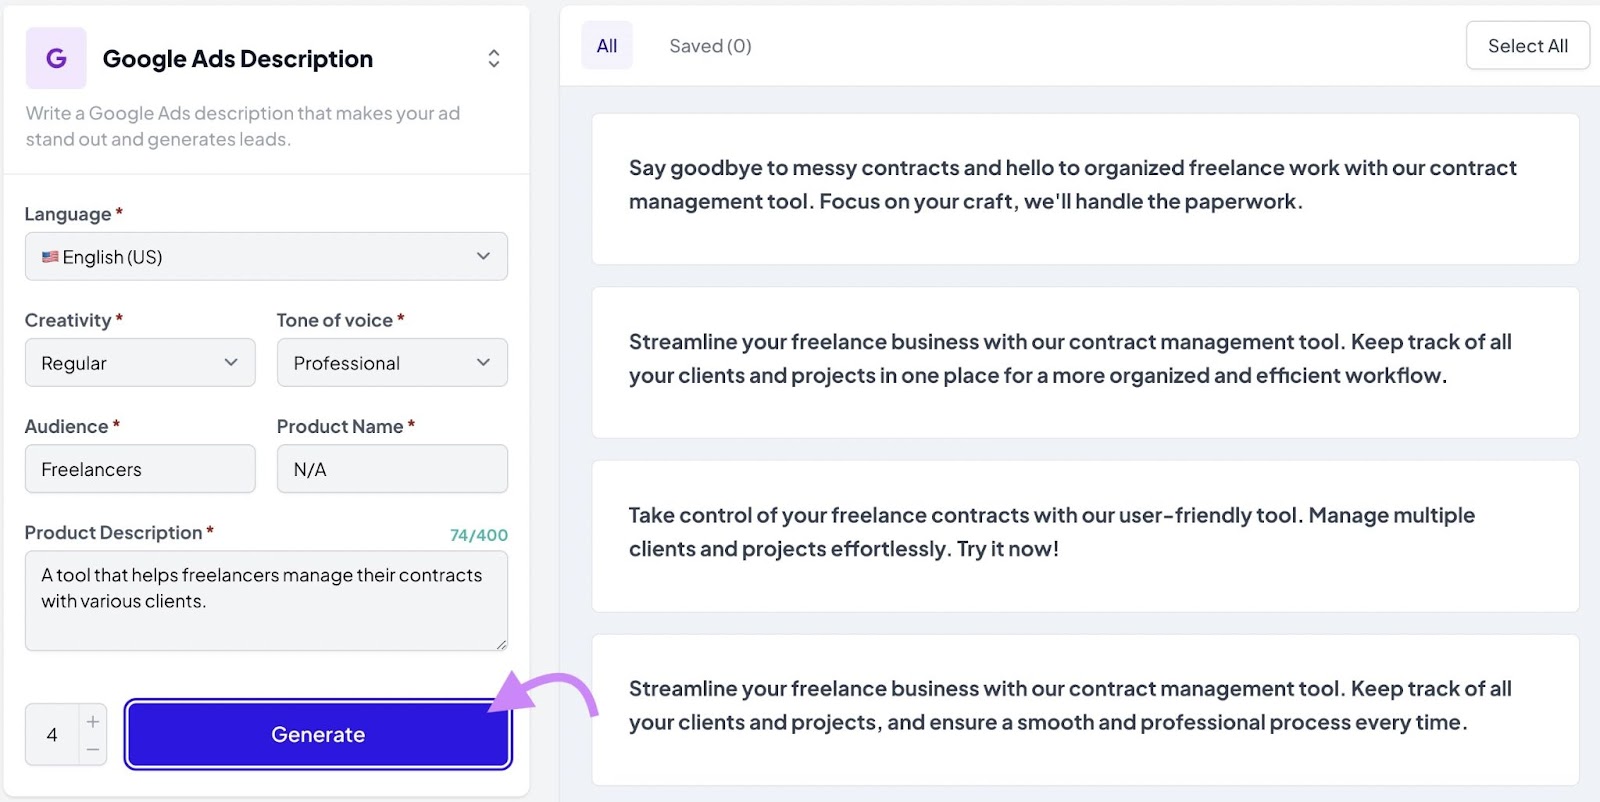
Task: Select the generation count showing 4
Action: [52, 733]
